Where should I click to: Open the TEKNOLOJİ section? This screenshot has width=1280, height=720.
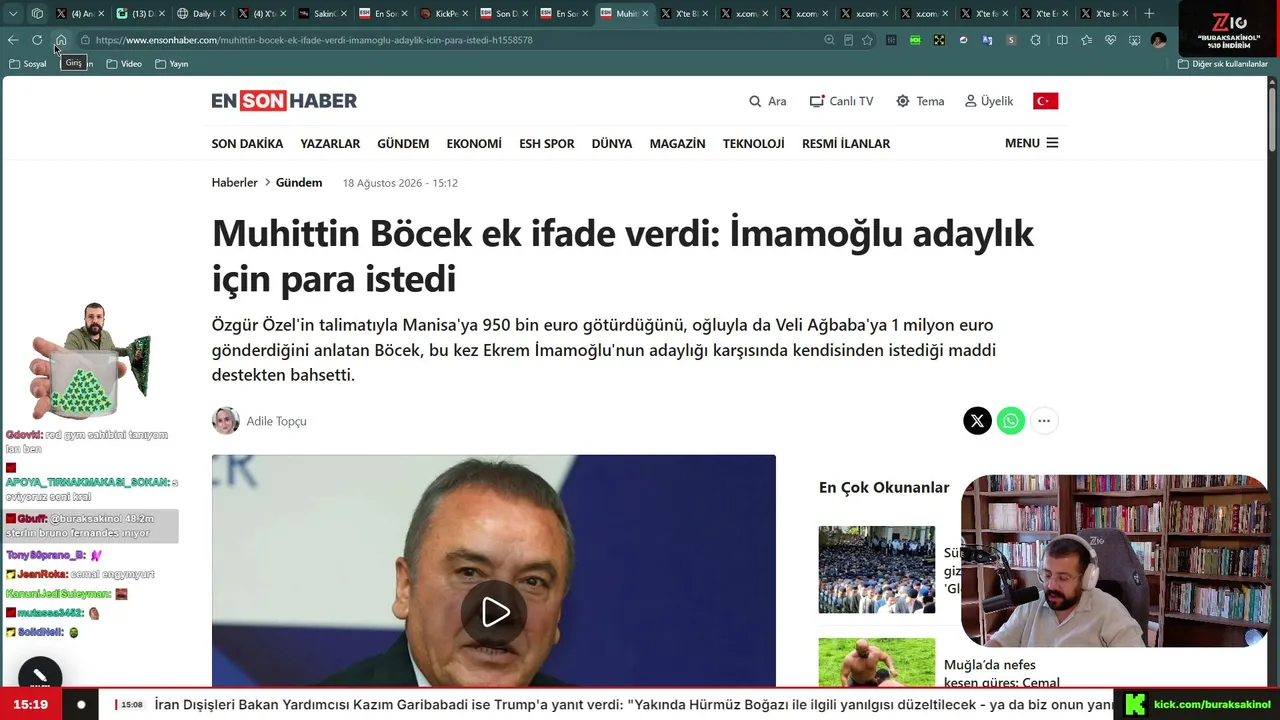754,144
